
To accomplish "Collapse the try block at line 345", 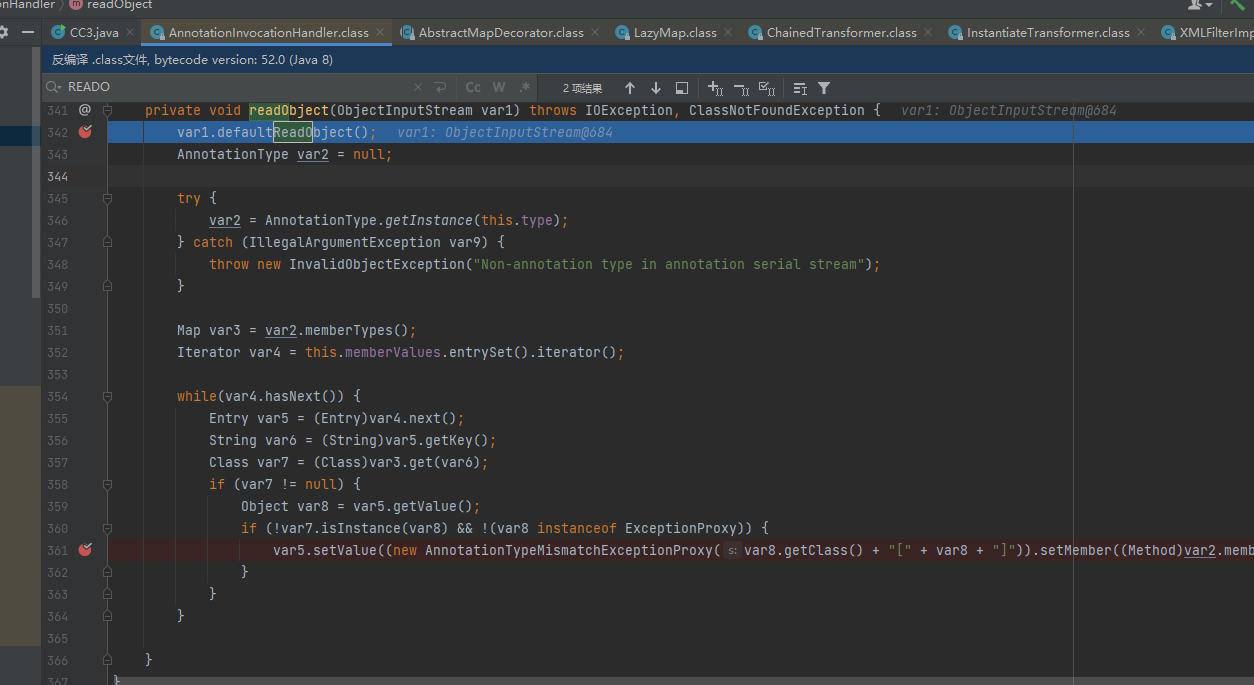I will click(107, 198).
